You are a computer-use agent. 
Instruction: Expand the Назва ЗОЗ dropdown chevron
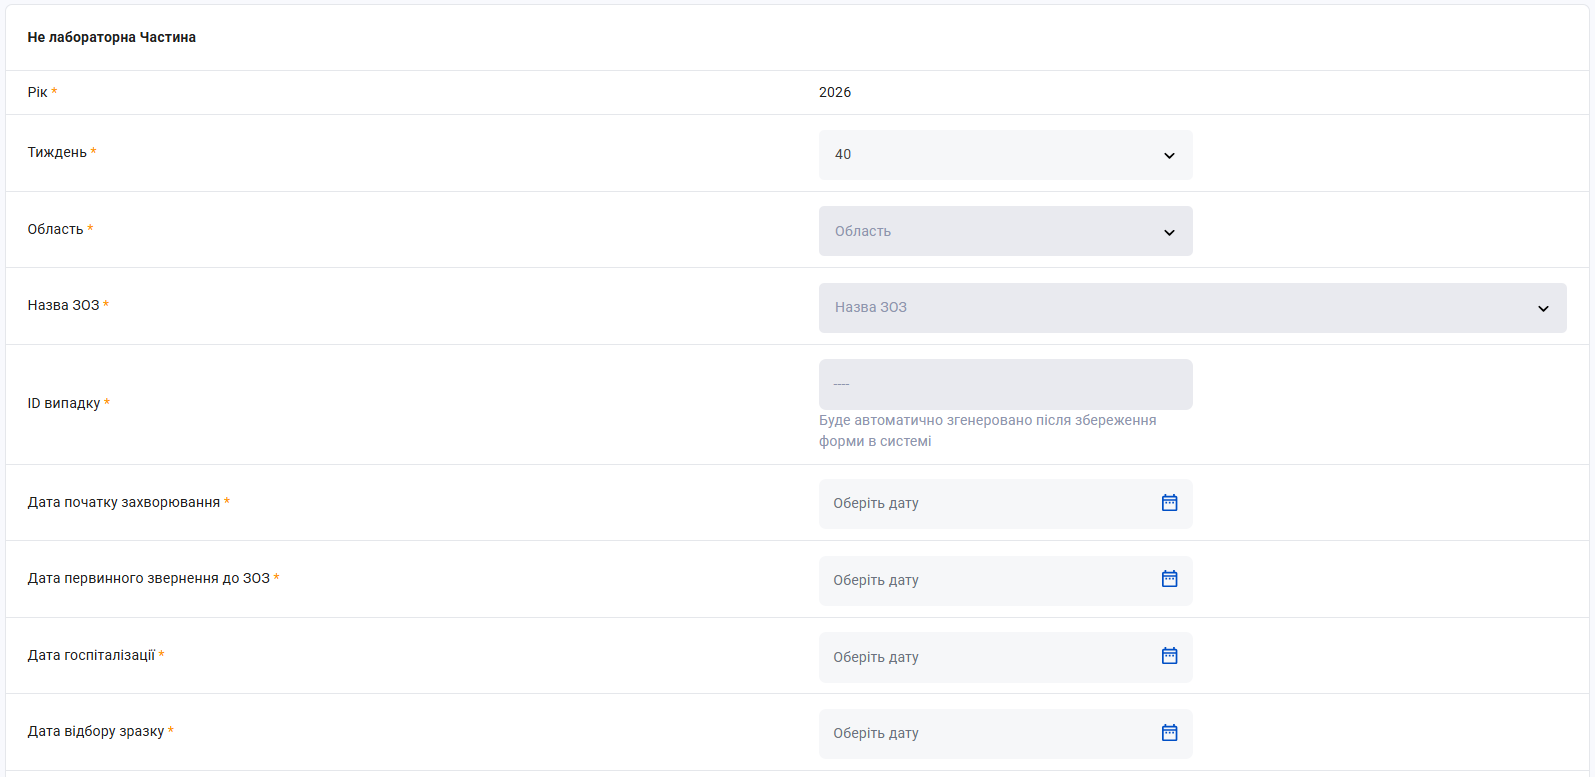tap(1543, 308)
